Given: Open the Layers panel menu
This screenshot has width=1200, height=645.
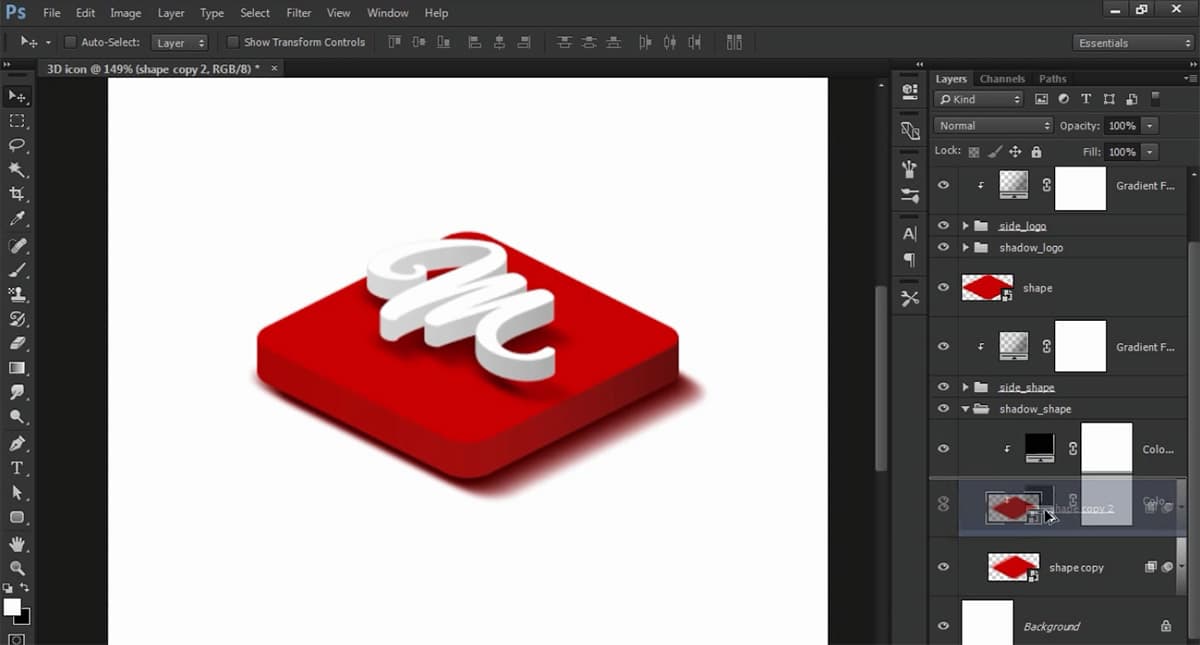Looking at the screenshot, I should point(1192,78).
